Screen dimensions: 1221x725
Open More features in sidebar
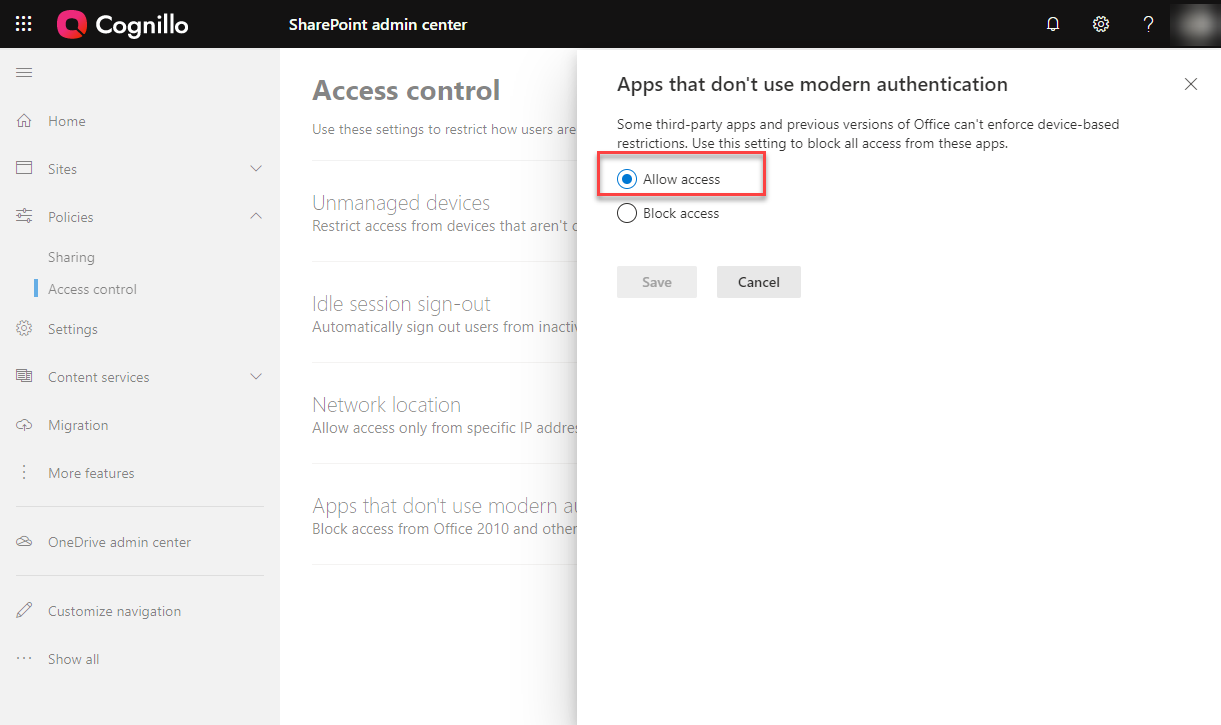[x=91, y=473]
